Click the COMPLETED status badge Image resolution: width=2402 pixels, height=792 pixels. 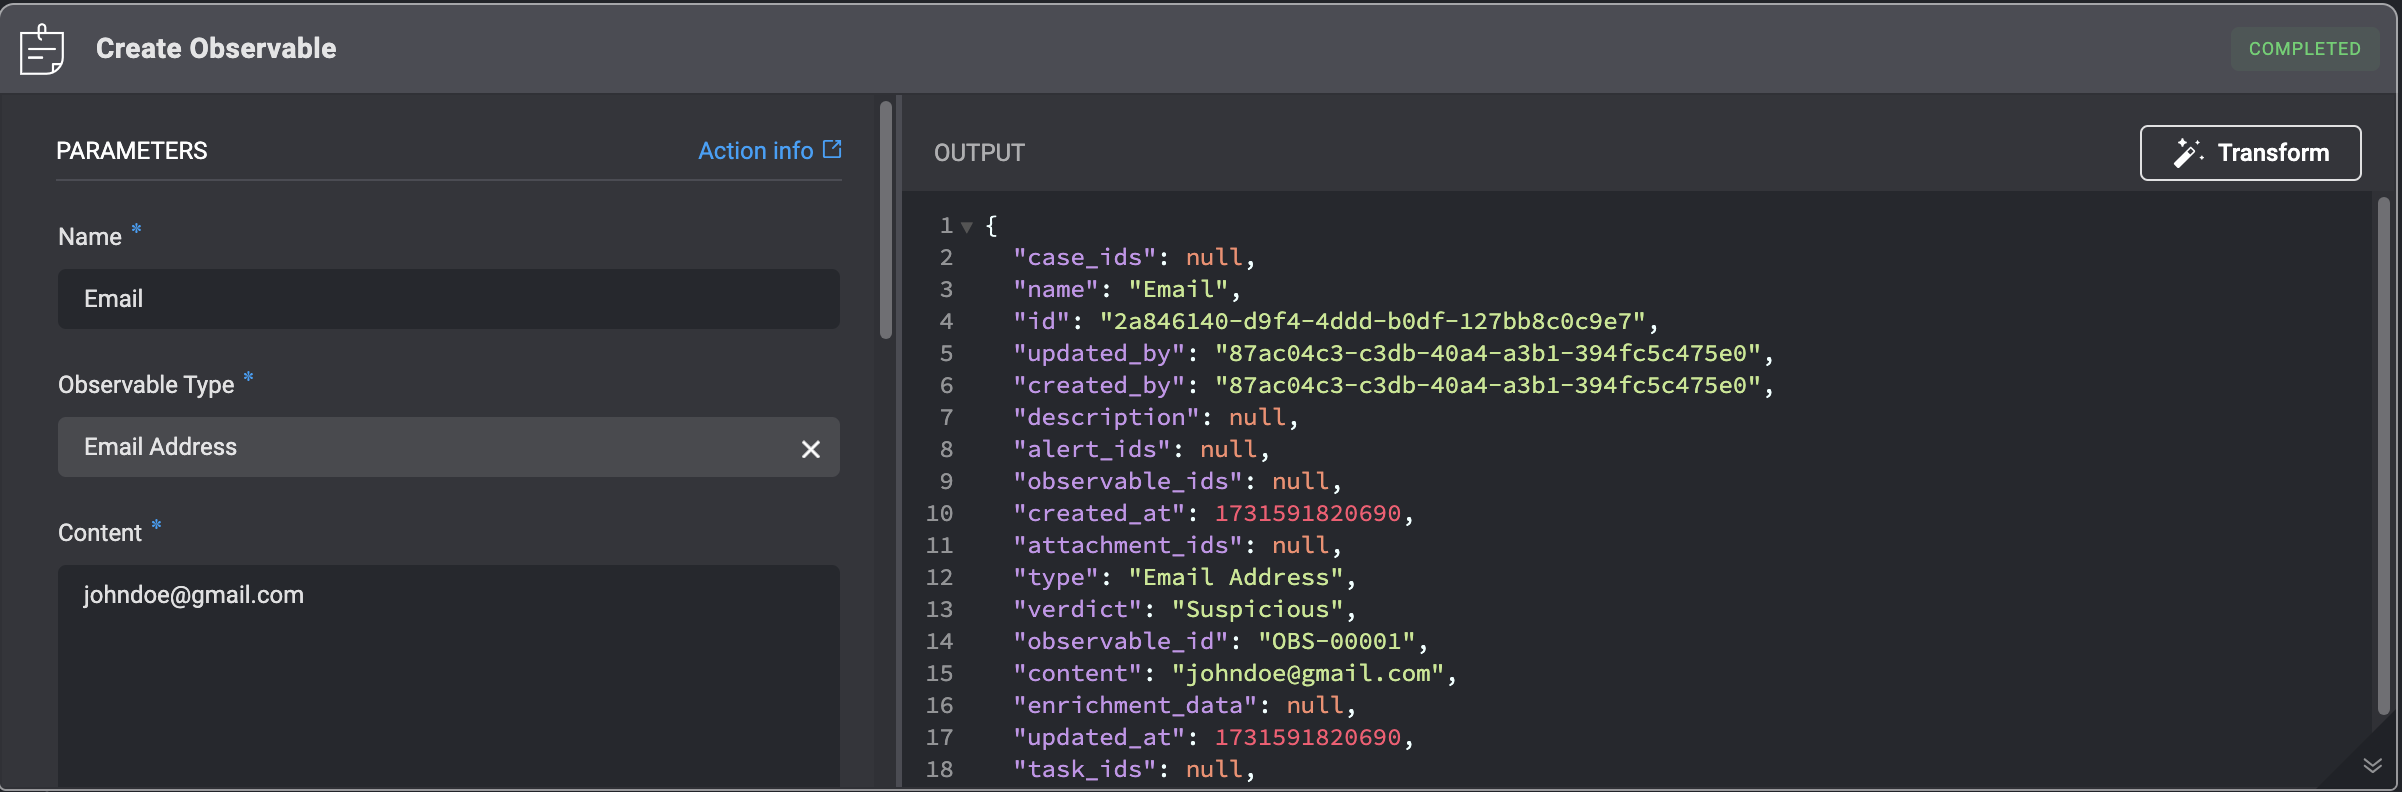[x=2304, y=49]
